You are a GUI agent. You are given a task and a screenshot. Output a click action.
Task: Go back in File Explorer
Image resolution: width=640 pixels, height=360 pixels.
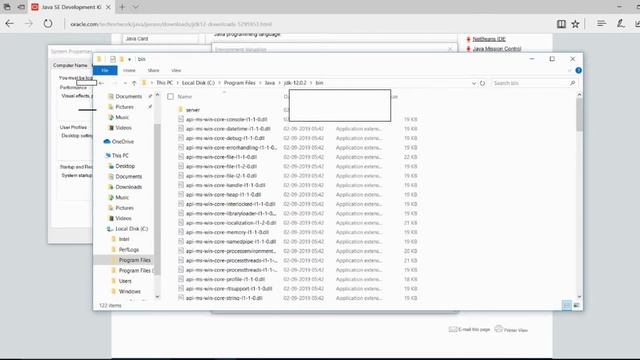(102, 83)
